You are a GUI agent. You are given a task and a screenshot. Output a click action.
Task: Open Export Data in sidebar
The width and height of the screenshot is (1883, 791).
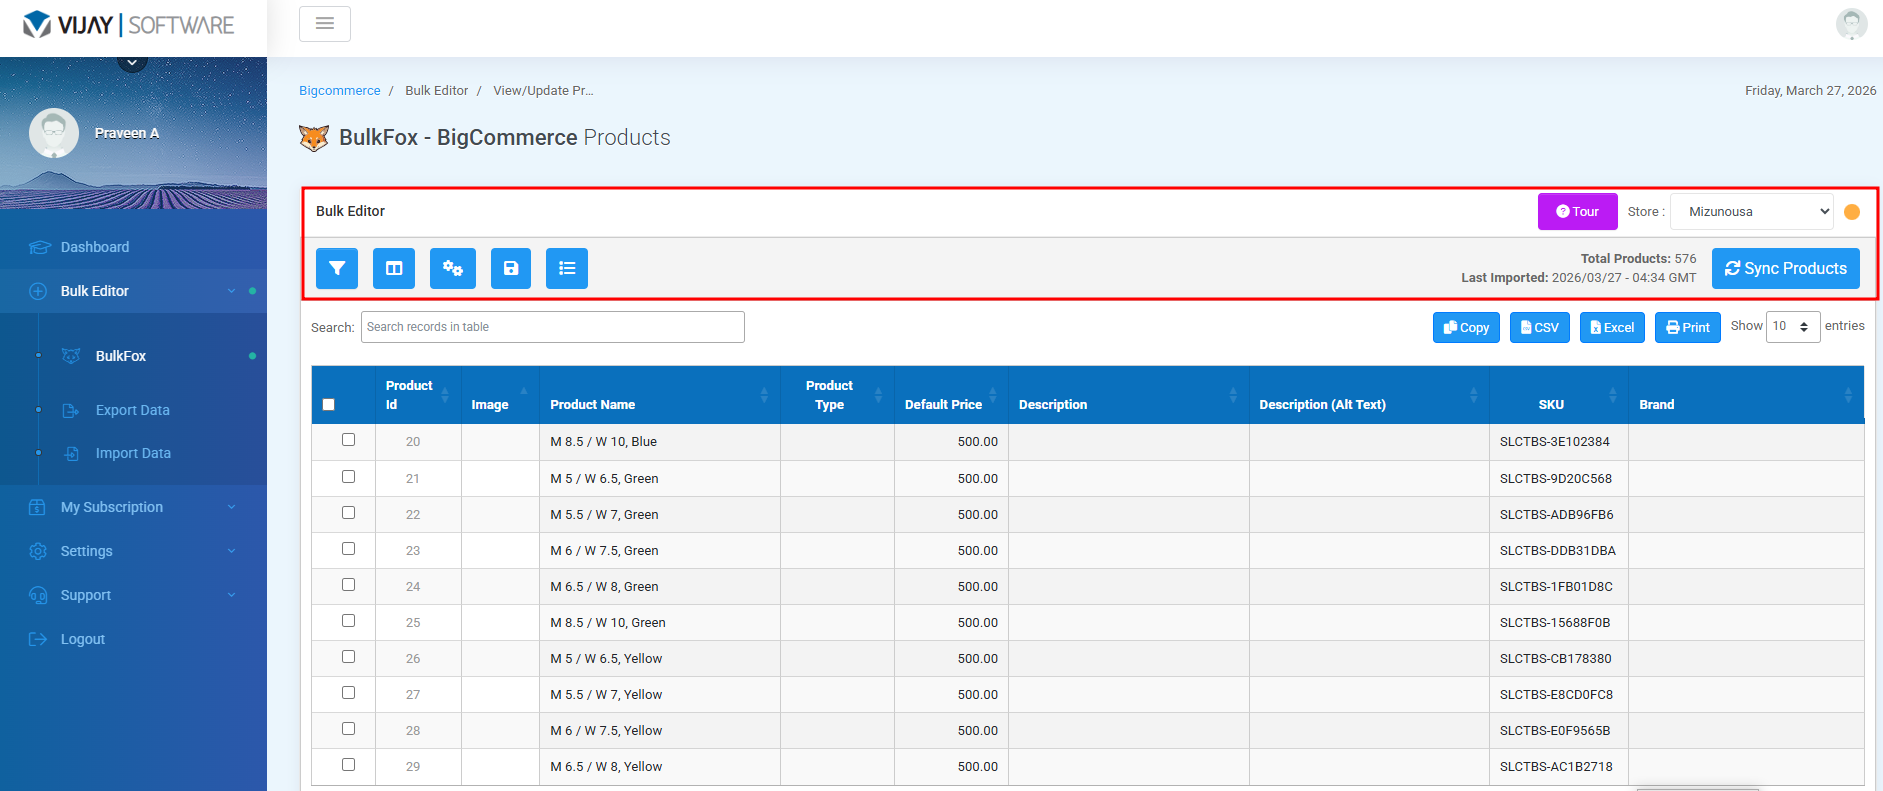click(133, 410)
